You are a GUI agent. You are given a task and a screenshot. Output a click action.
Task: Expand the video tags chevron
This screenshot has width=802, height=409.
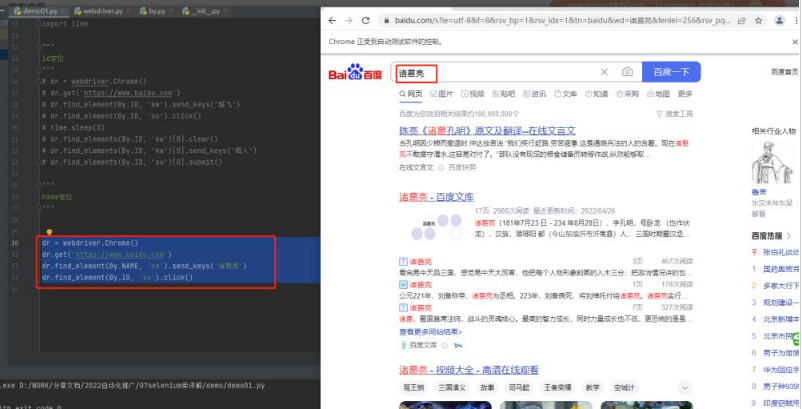[x=685, y=388]
